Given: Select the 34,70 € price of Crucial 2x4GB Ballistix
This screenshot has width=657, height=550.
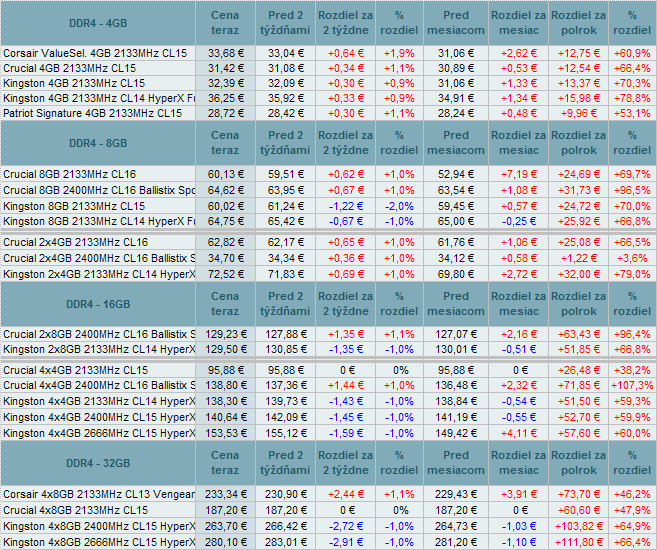Looking at the screenshot, I should pyautogui.click(x=226, y=258).
